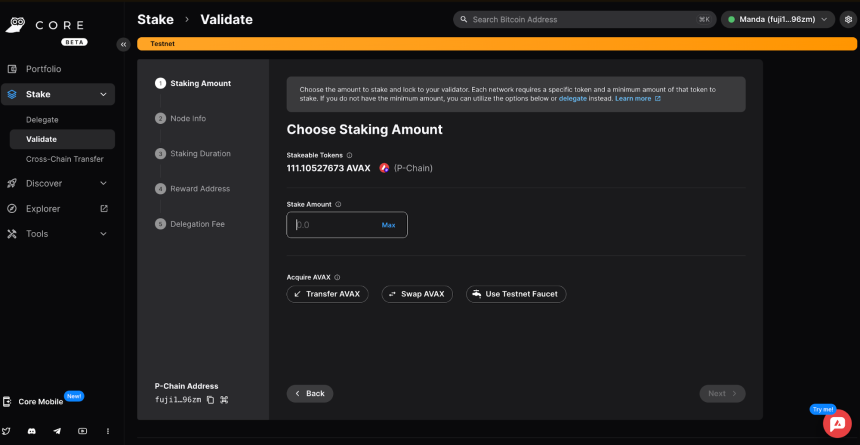Open settings gear in top right

[848, 19]
